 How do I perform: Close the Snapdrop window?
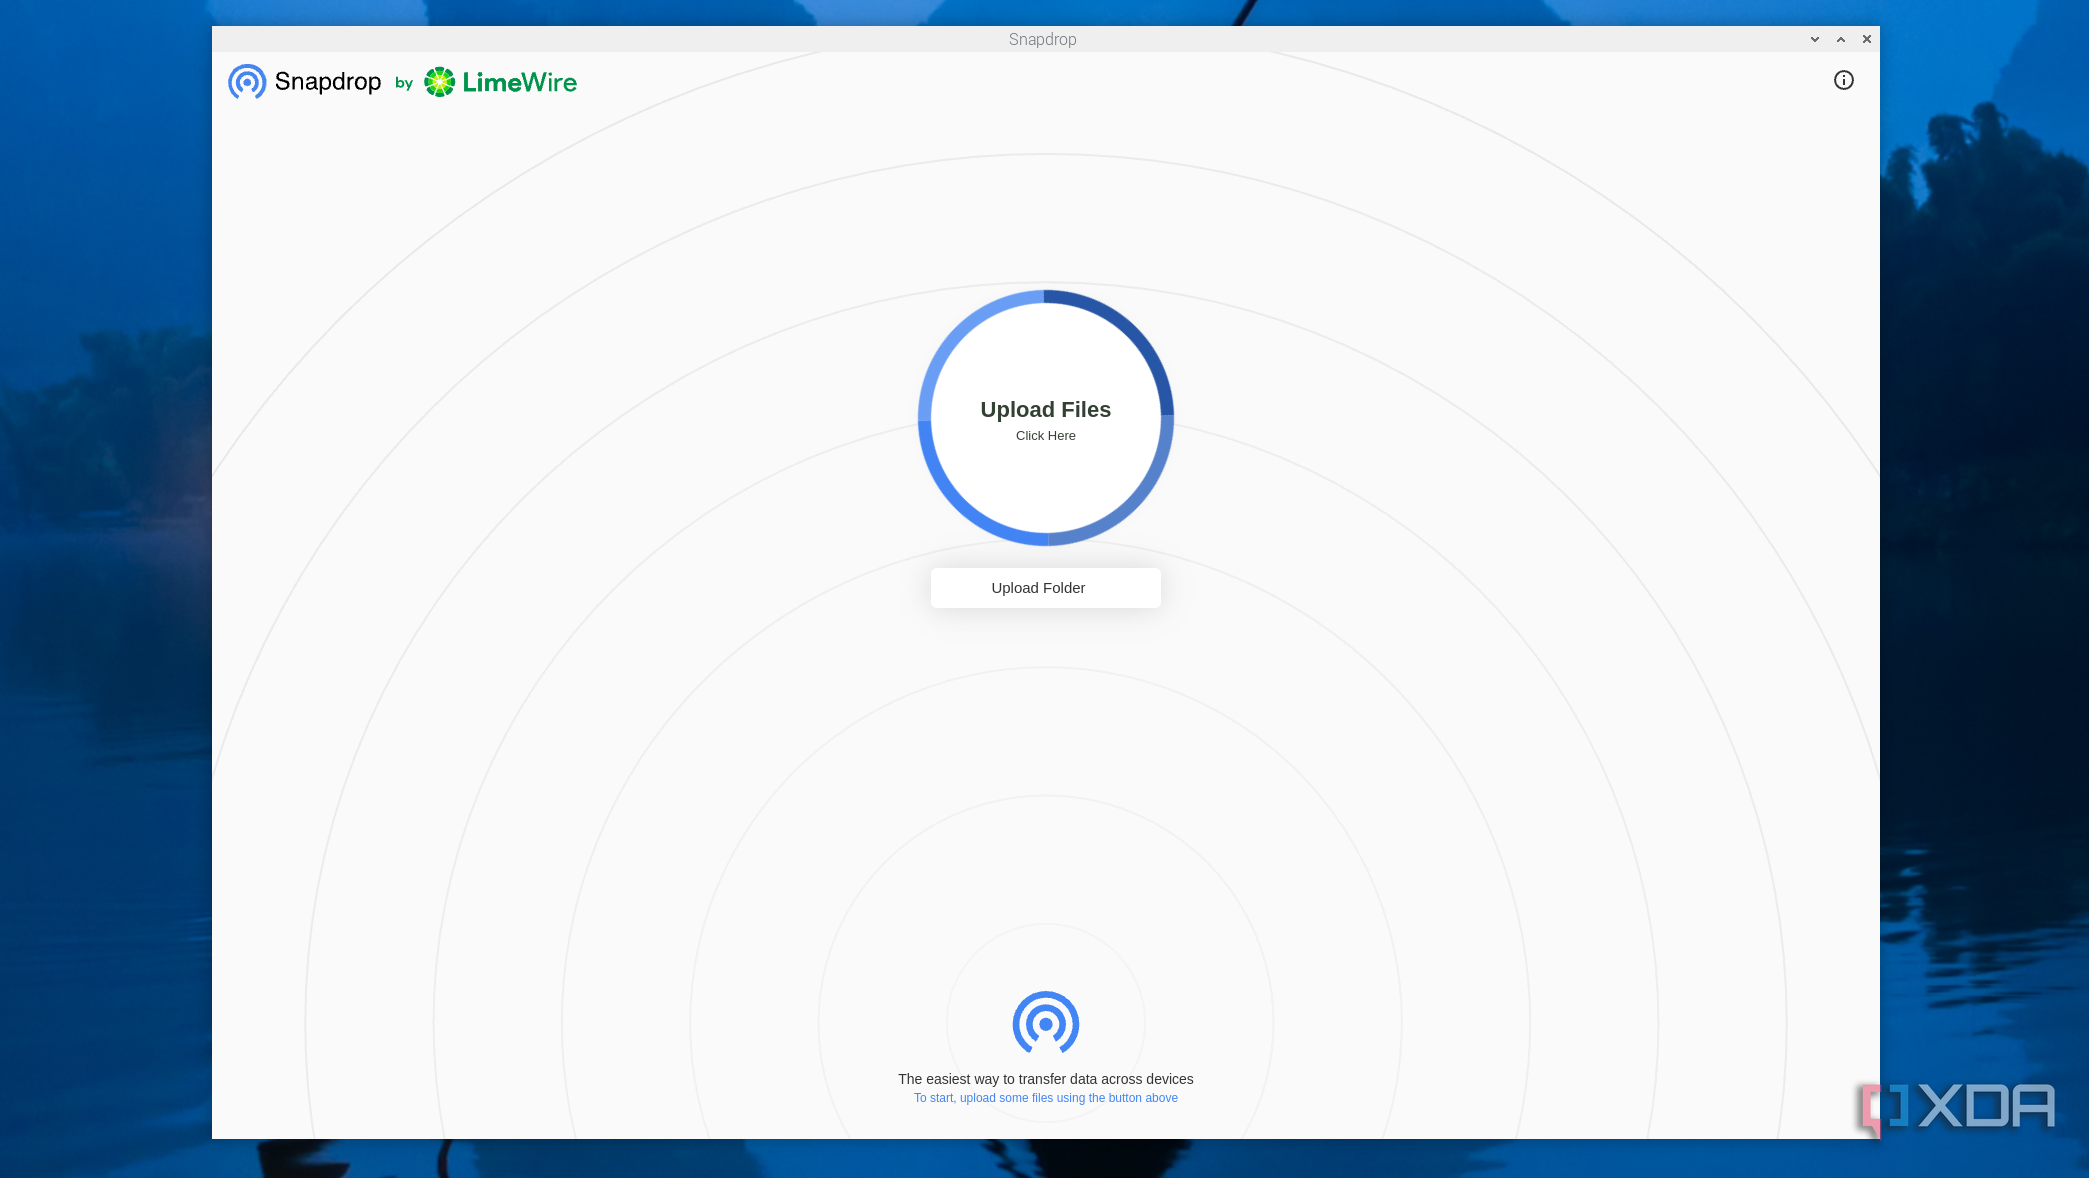[1866, 40]
